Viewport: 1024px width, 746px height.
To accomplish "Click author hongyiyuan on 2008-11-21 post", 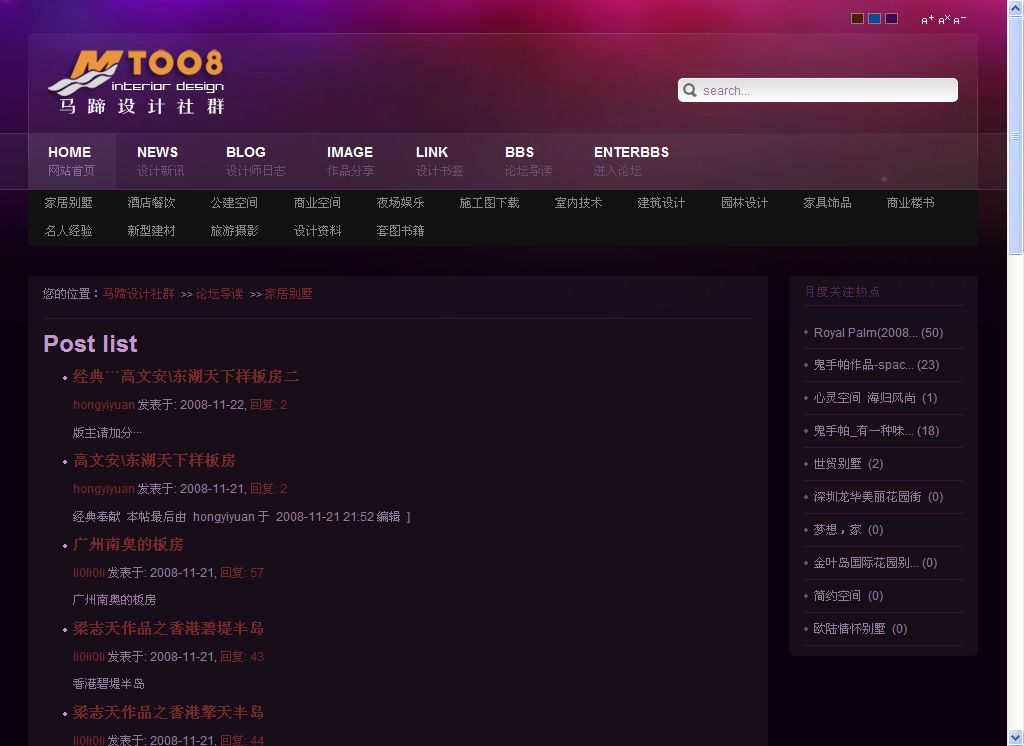I will [104, 489].
